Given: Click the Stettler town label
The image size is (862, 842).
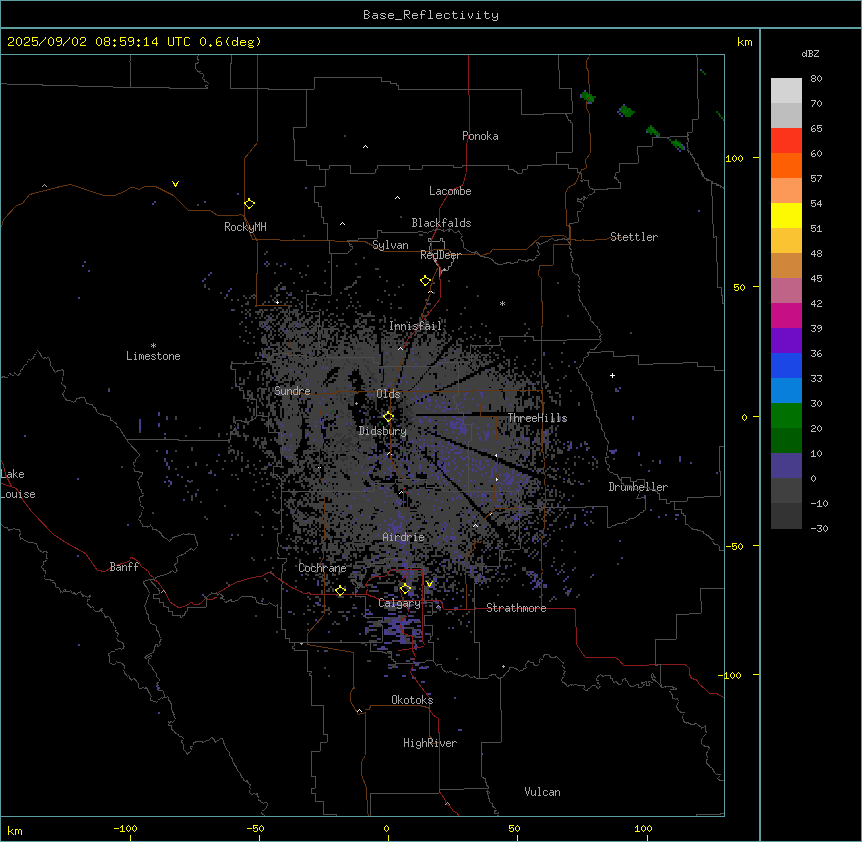Looking at the screenshot, I should [x=634, y=237].
